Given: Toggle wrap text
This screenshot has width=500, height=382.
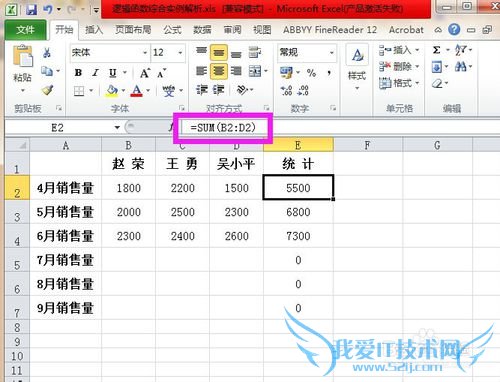Looking at the screenshot, I should (x=255, y=52).
